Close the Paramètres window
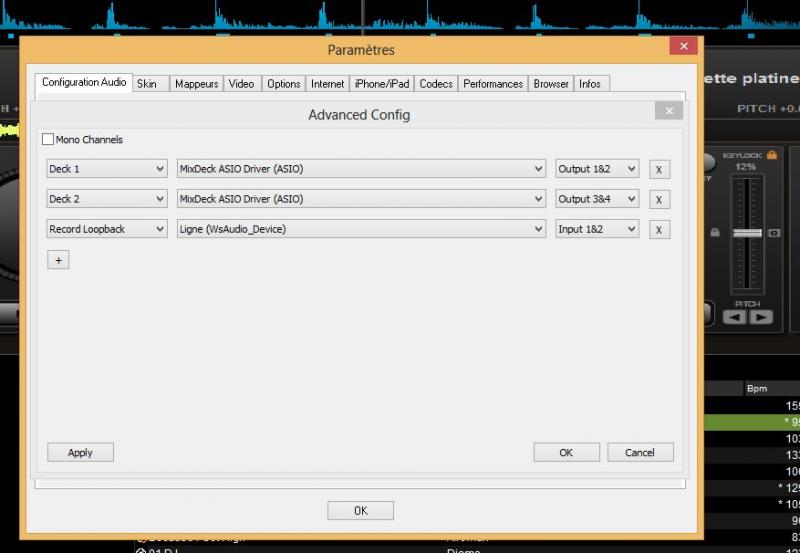The width and height of the screenshot is (800, 553). click(x=684, y=46)
